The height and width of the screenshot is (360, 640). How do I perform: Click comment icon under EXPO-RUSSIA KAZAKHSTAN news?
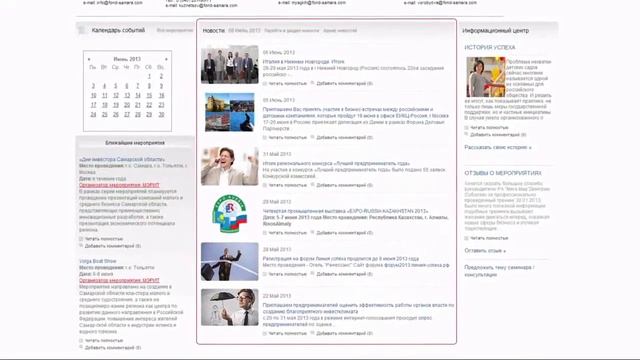click(x=313, y=232)
